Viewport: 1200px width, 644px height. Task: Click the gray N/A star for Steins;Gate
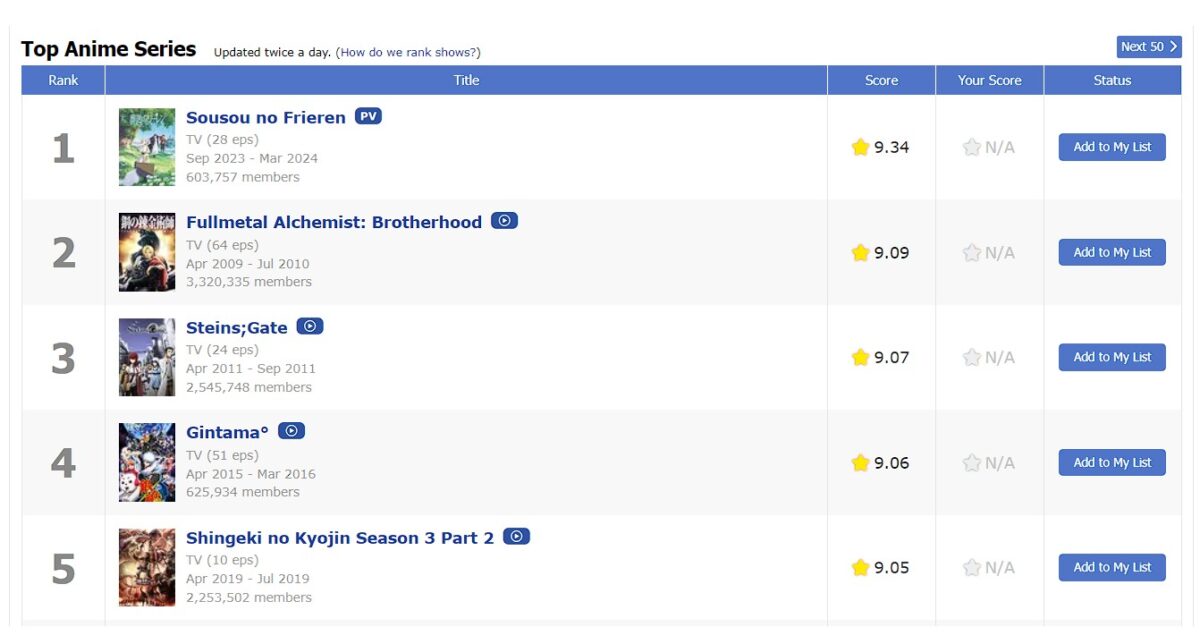(x=971, y=357)
